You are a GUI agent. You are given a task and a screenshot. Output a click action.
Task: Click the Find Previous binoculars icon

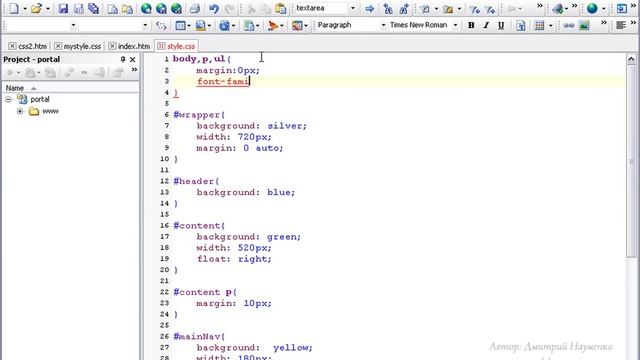(388, 8)
